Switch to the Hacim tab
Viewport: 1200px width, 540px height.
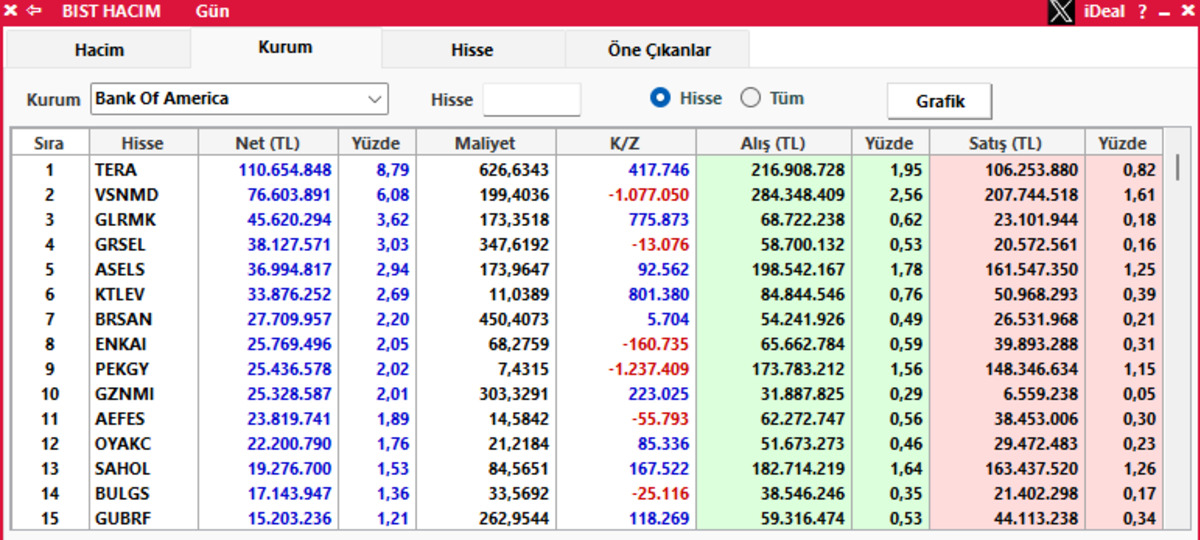[x=99, y=50]
